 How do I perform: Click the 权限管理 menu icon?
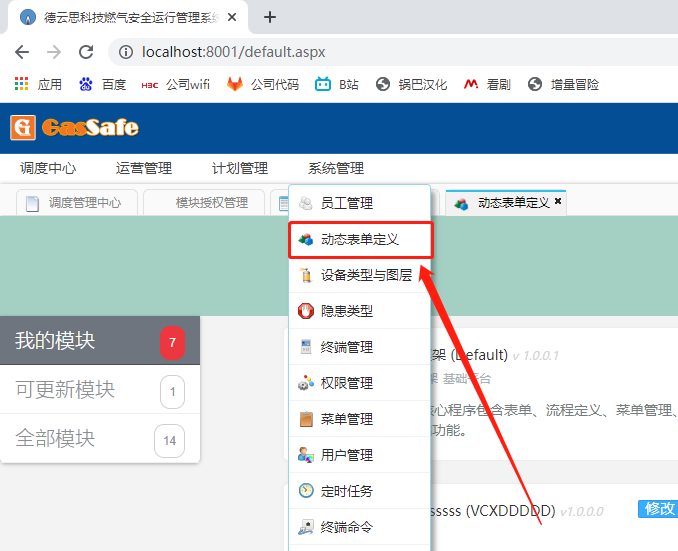tap(306, 383)
